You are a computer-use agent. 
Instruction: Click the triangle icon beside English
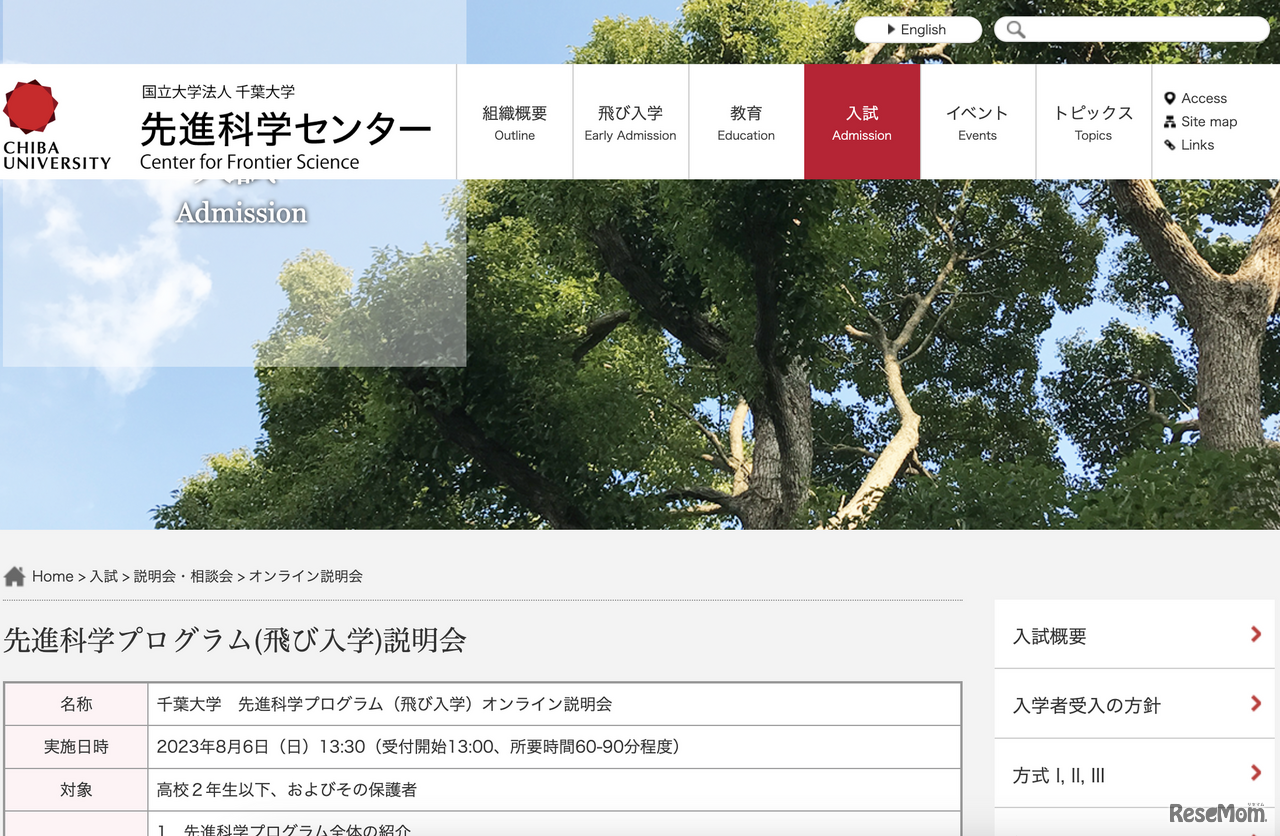[893, 29]
